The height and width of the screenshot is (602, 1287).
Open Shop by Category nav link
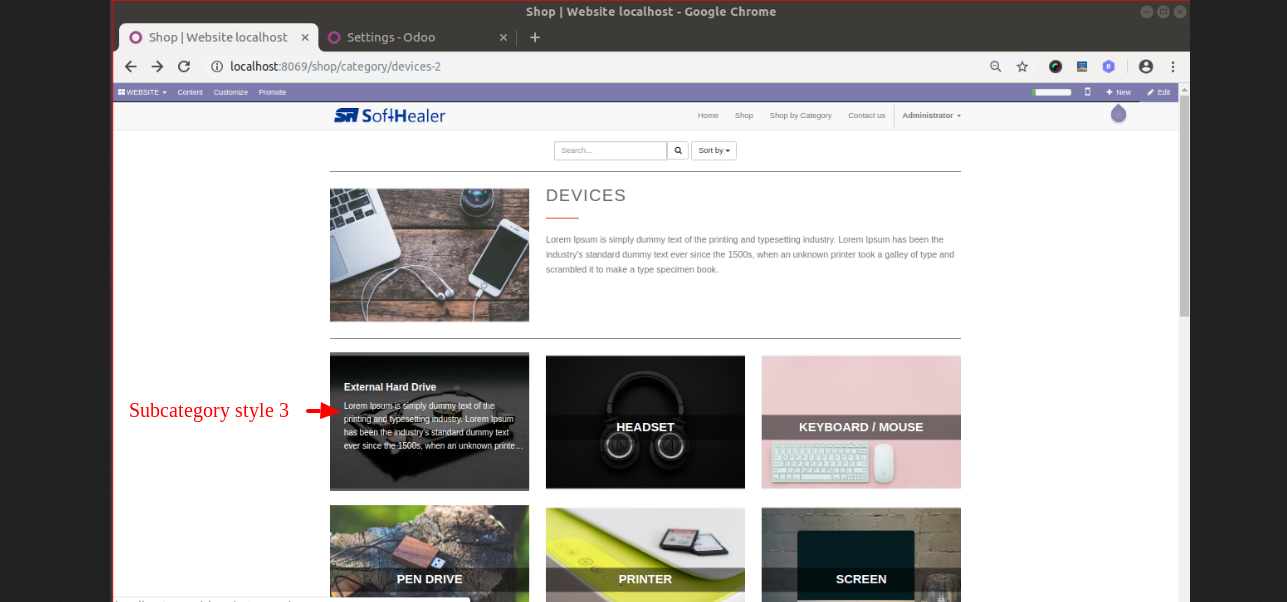tap(801, 116)
